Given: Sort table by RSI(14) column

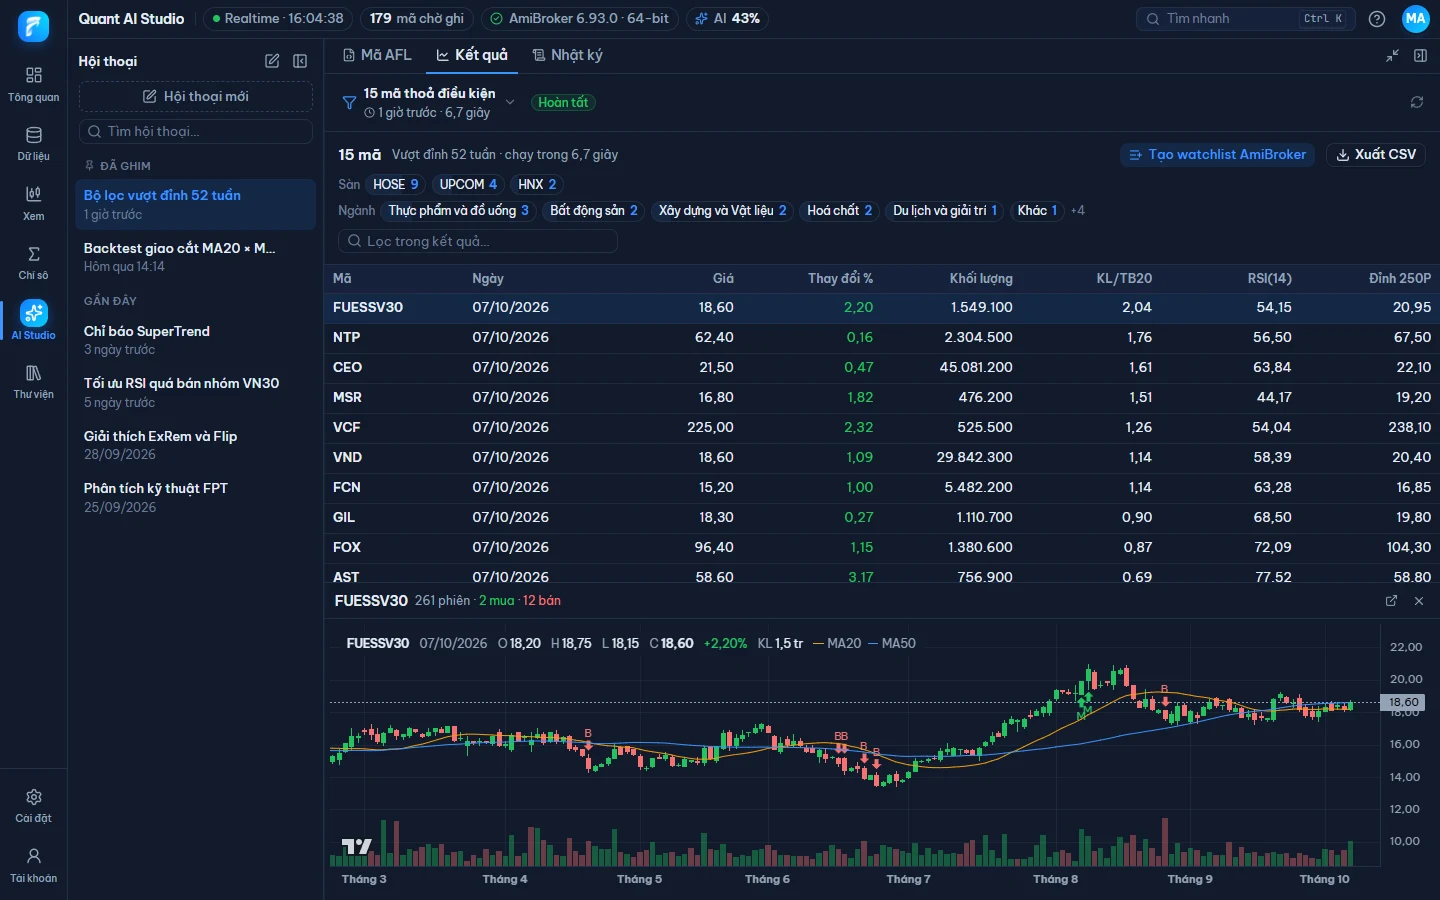Looking at the screenshot, I should point(1270,278).
